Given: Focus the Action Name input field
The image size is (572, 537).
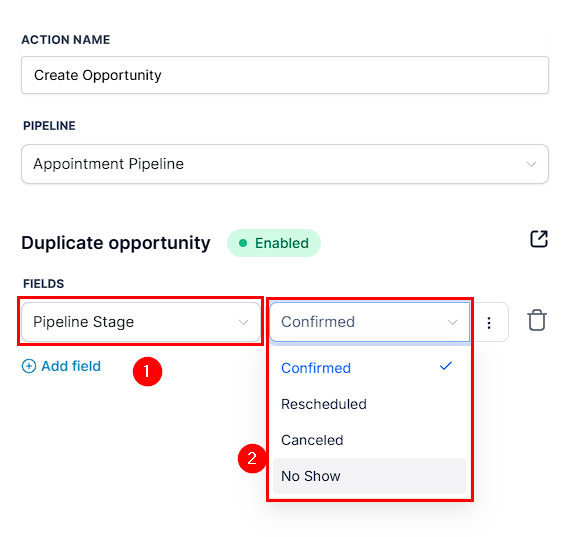Looking at the screenshot, I should (x=285, y=75).
